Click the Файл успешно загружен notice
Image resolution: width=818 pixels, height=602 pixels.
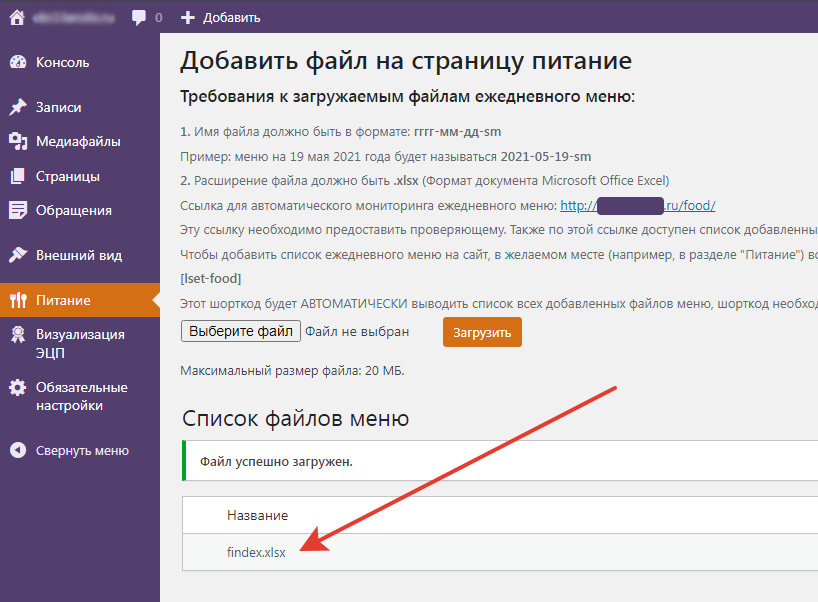coord(500,461)
